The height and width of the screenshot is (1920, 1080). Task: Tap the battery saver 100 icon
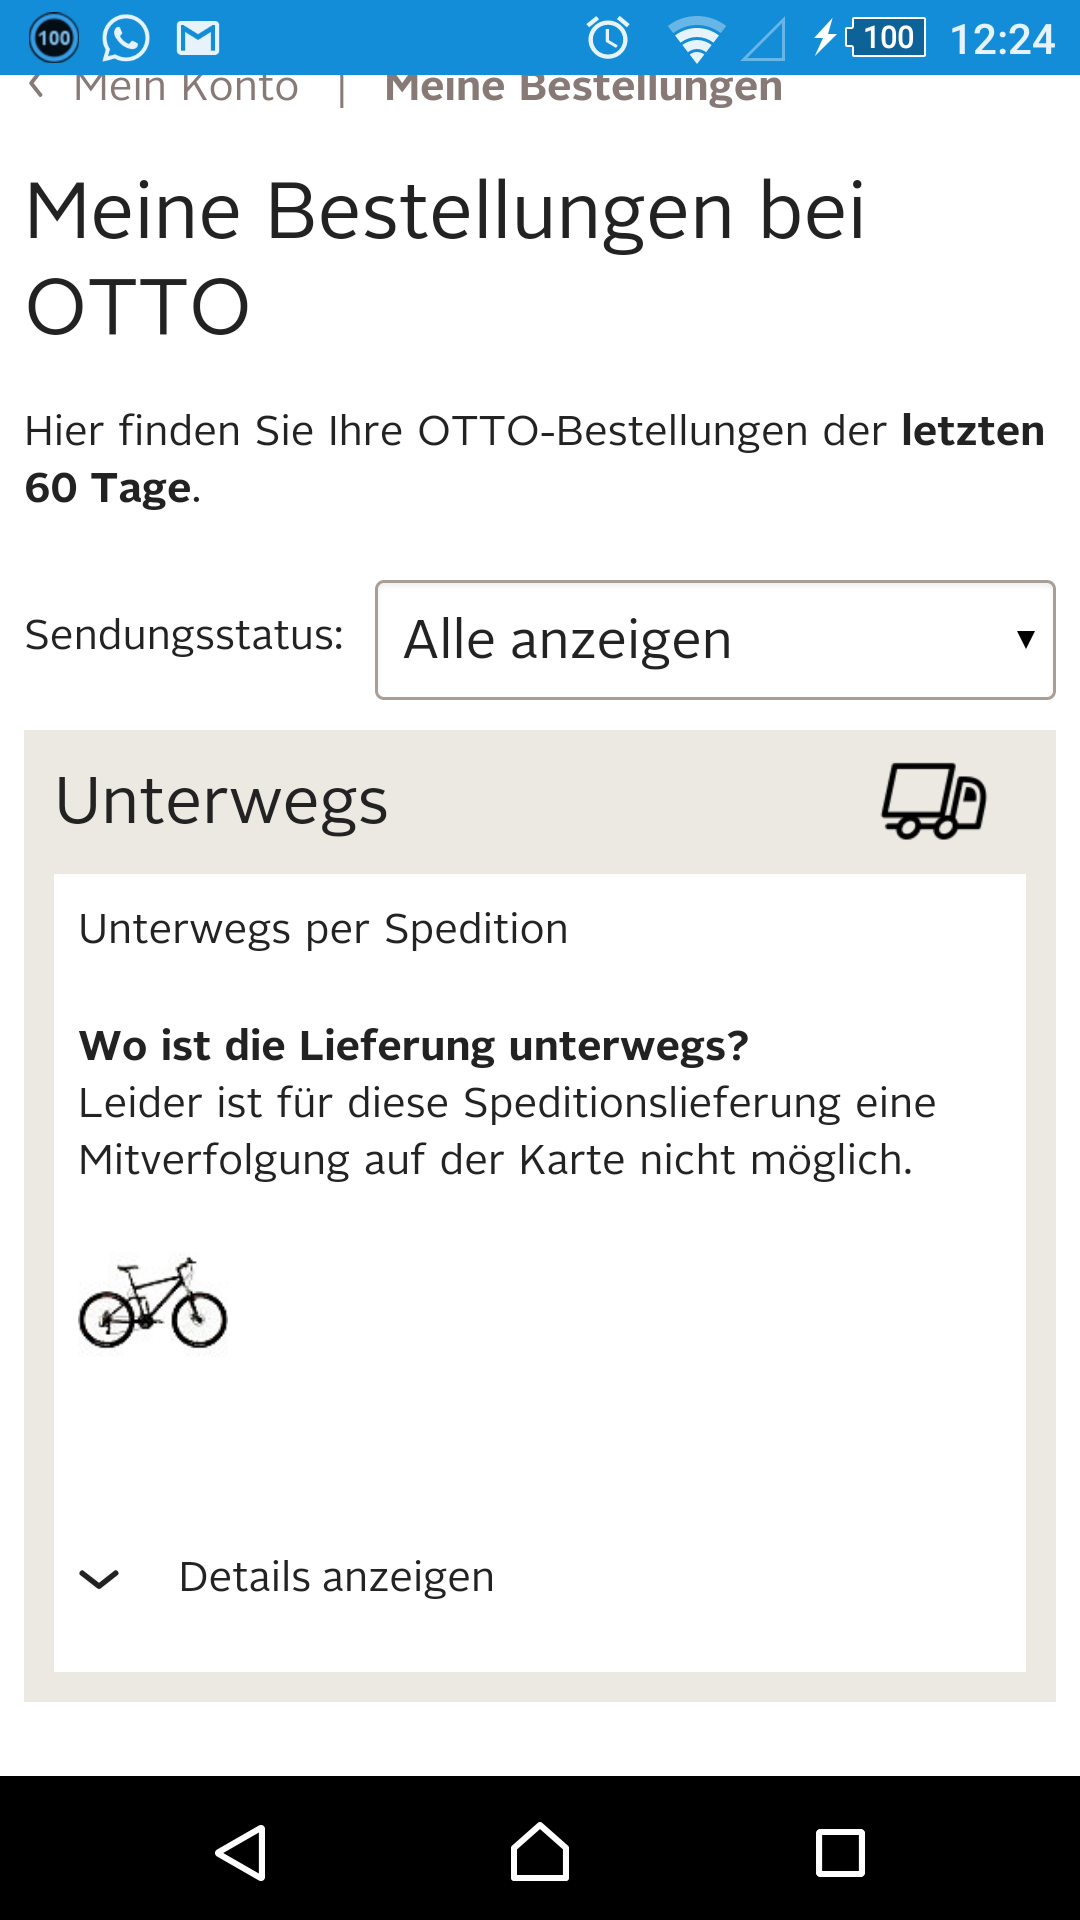(53, 37)
